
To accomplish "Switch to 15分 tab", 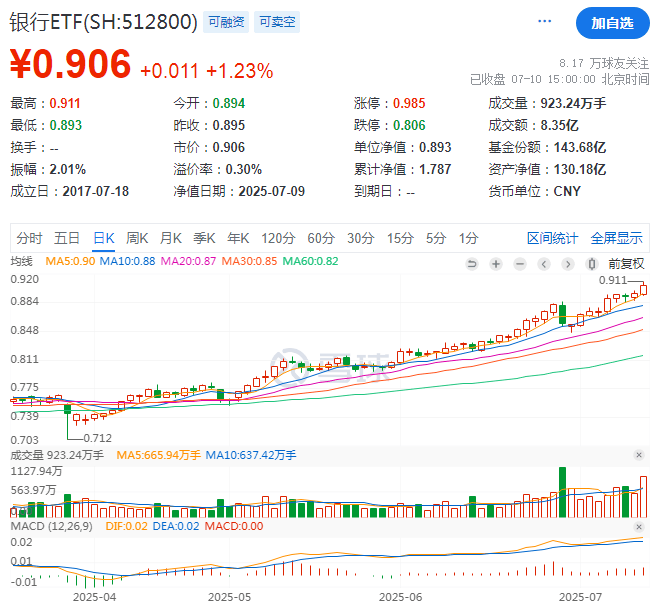I will (400, 238).
